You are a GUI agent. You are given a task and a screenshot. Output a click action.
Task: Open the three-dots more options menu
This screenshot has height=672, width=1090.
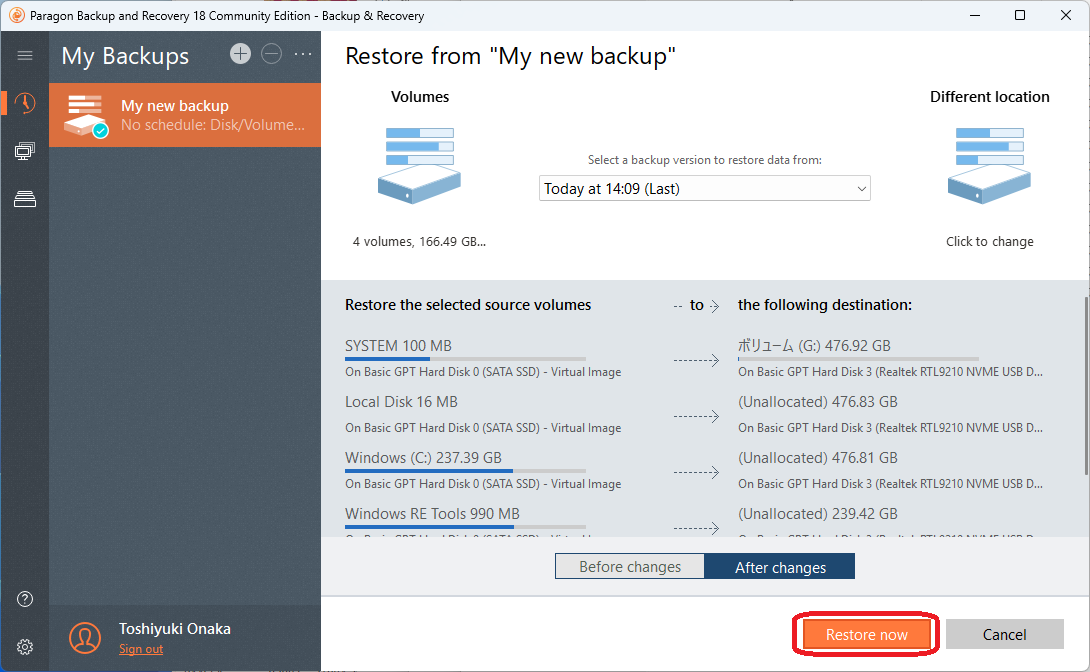pos(303,54)
